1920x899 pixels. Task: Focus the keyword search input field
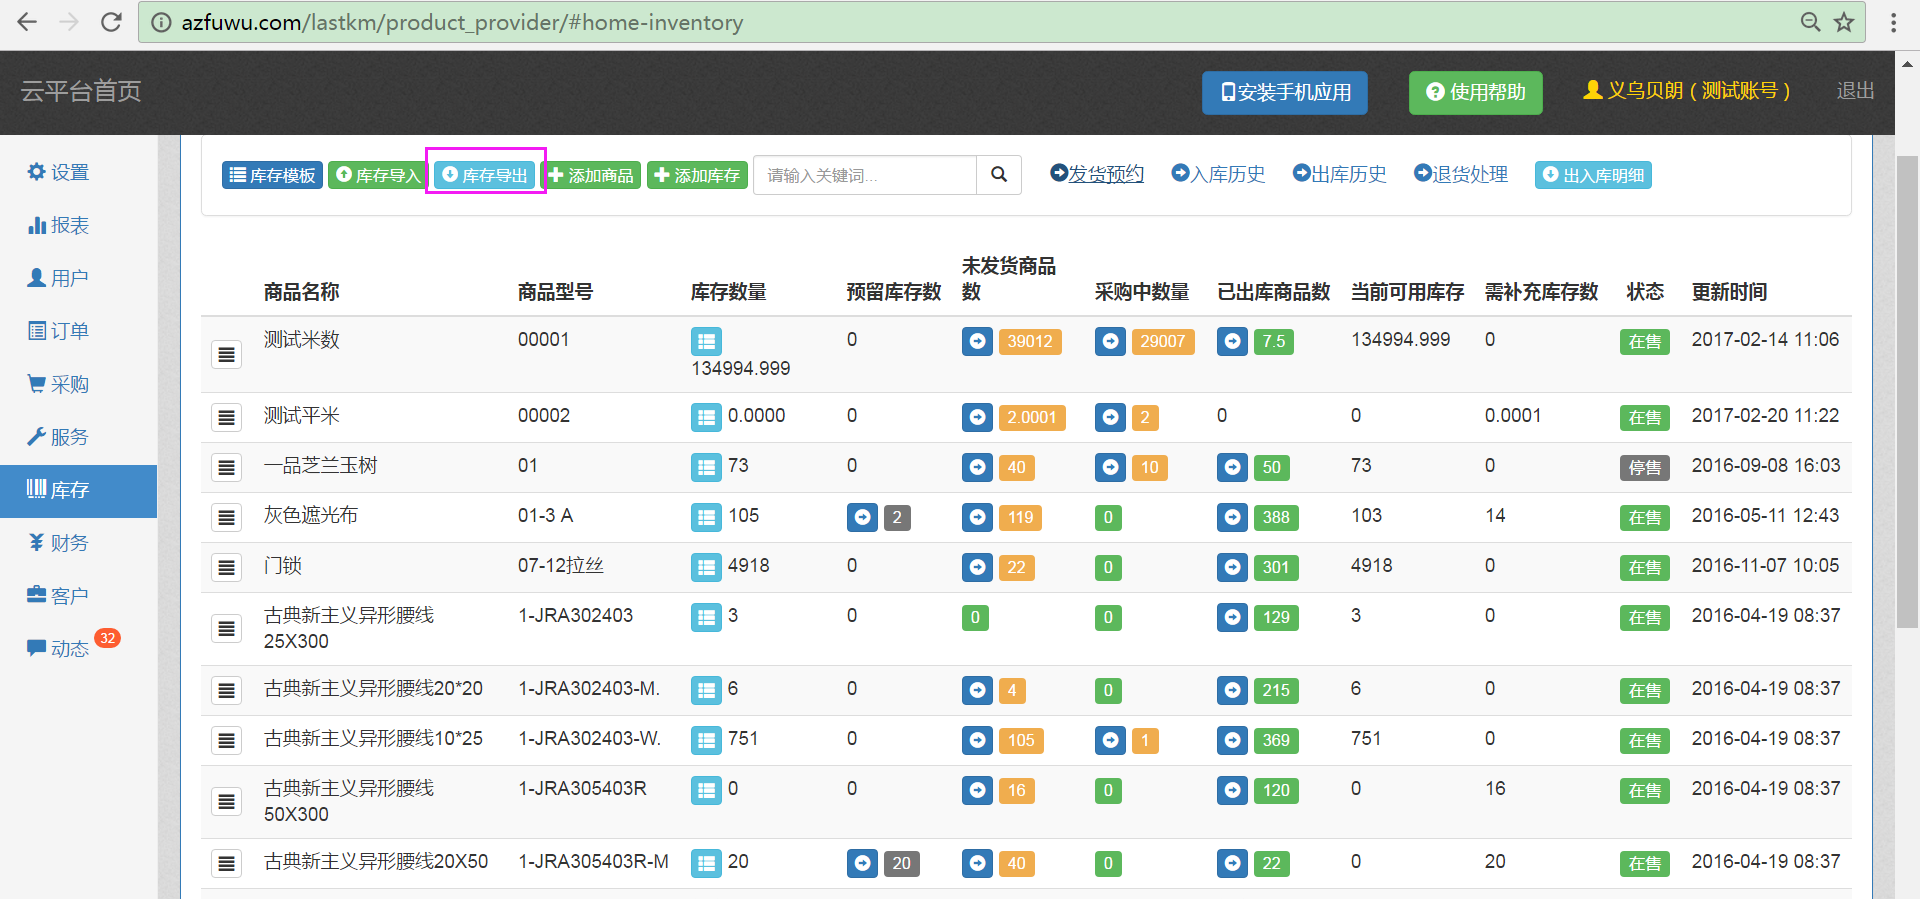click(x=865, y=175)
